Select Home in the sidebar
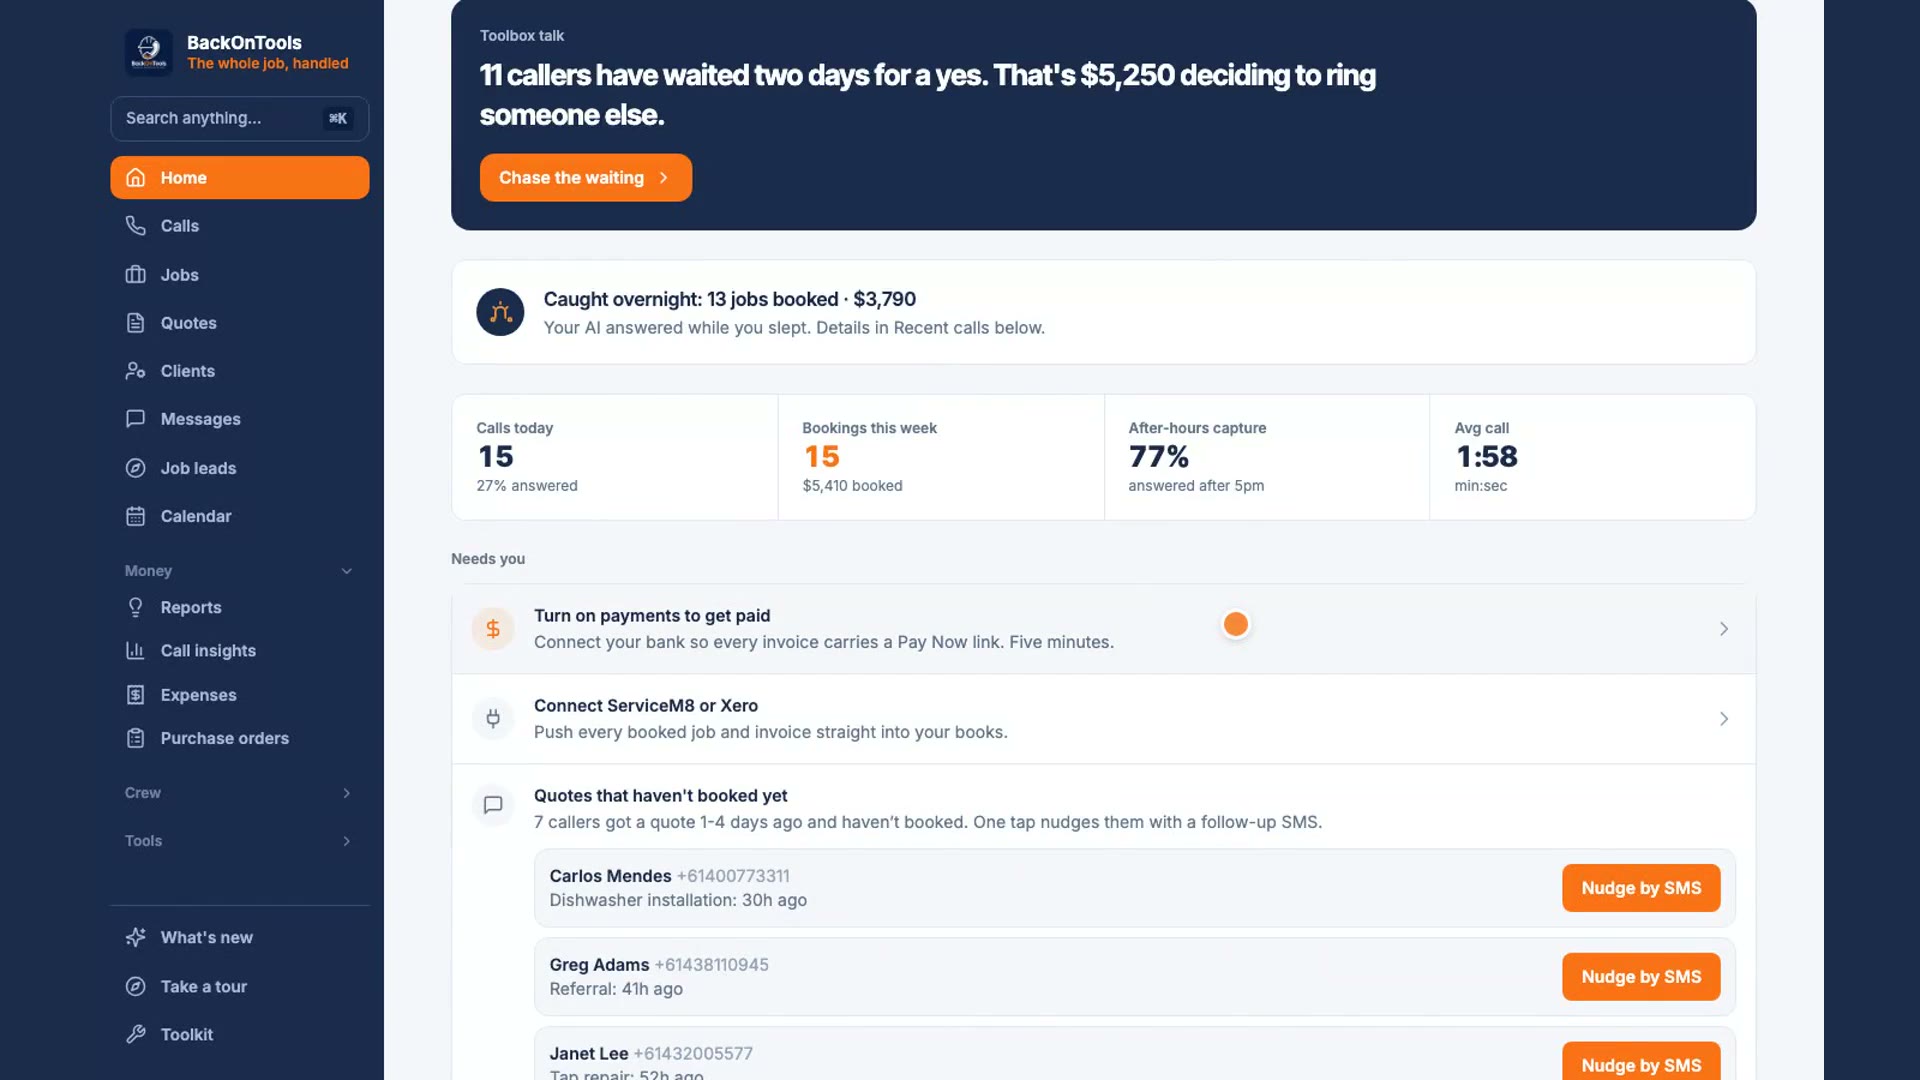This screenshot has height=1080, width=1920. click(240, 178)
